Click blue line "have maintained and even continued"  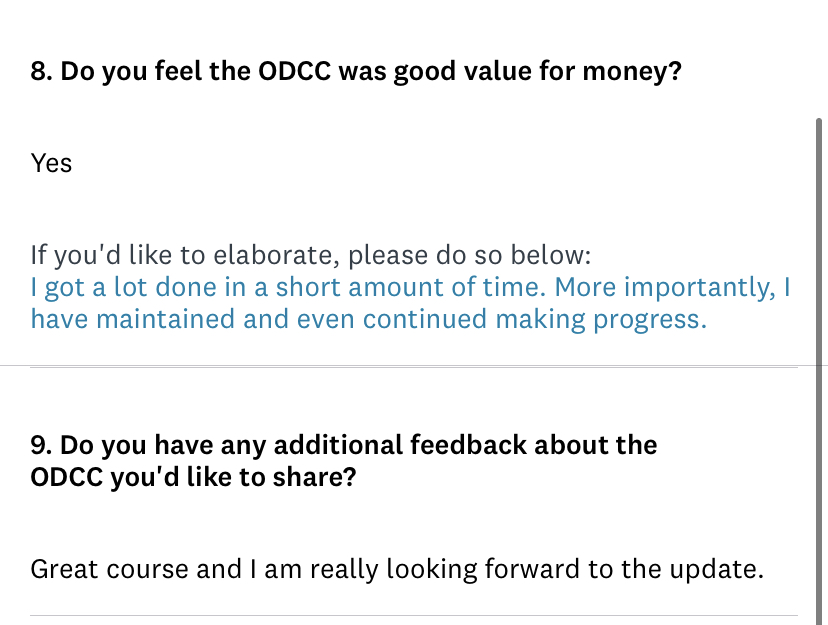pos(369,319)
